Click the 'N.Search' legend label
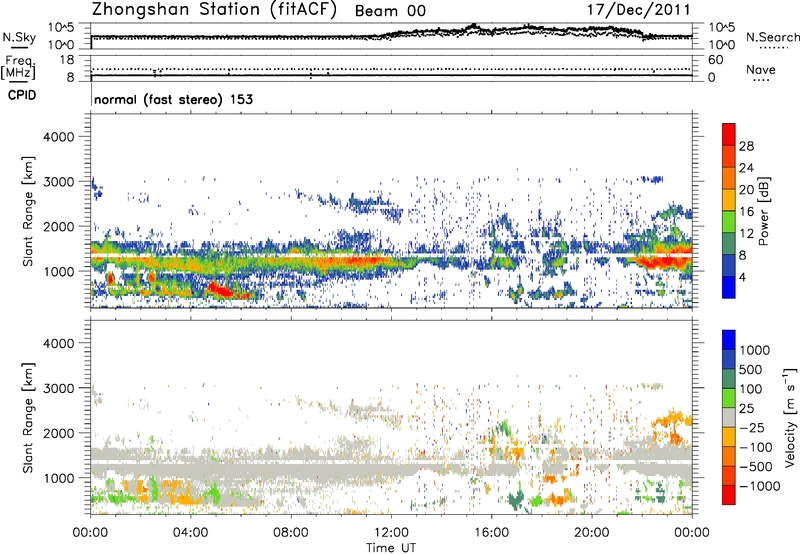The image size is (800, 554). 772,37
